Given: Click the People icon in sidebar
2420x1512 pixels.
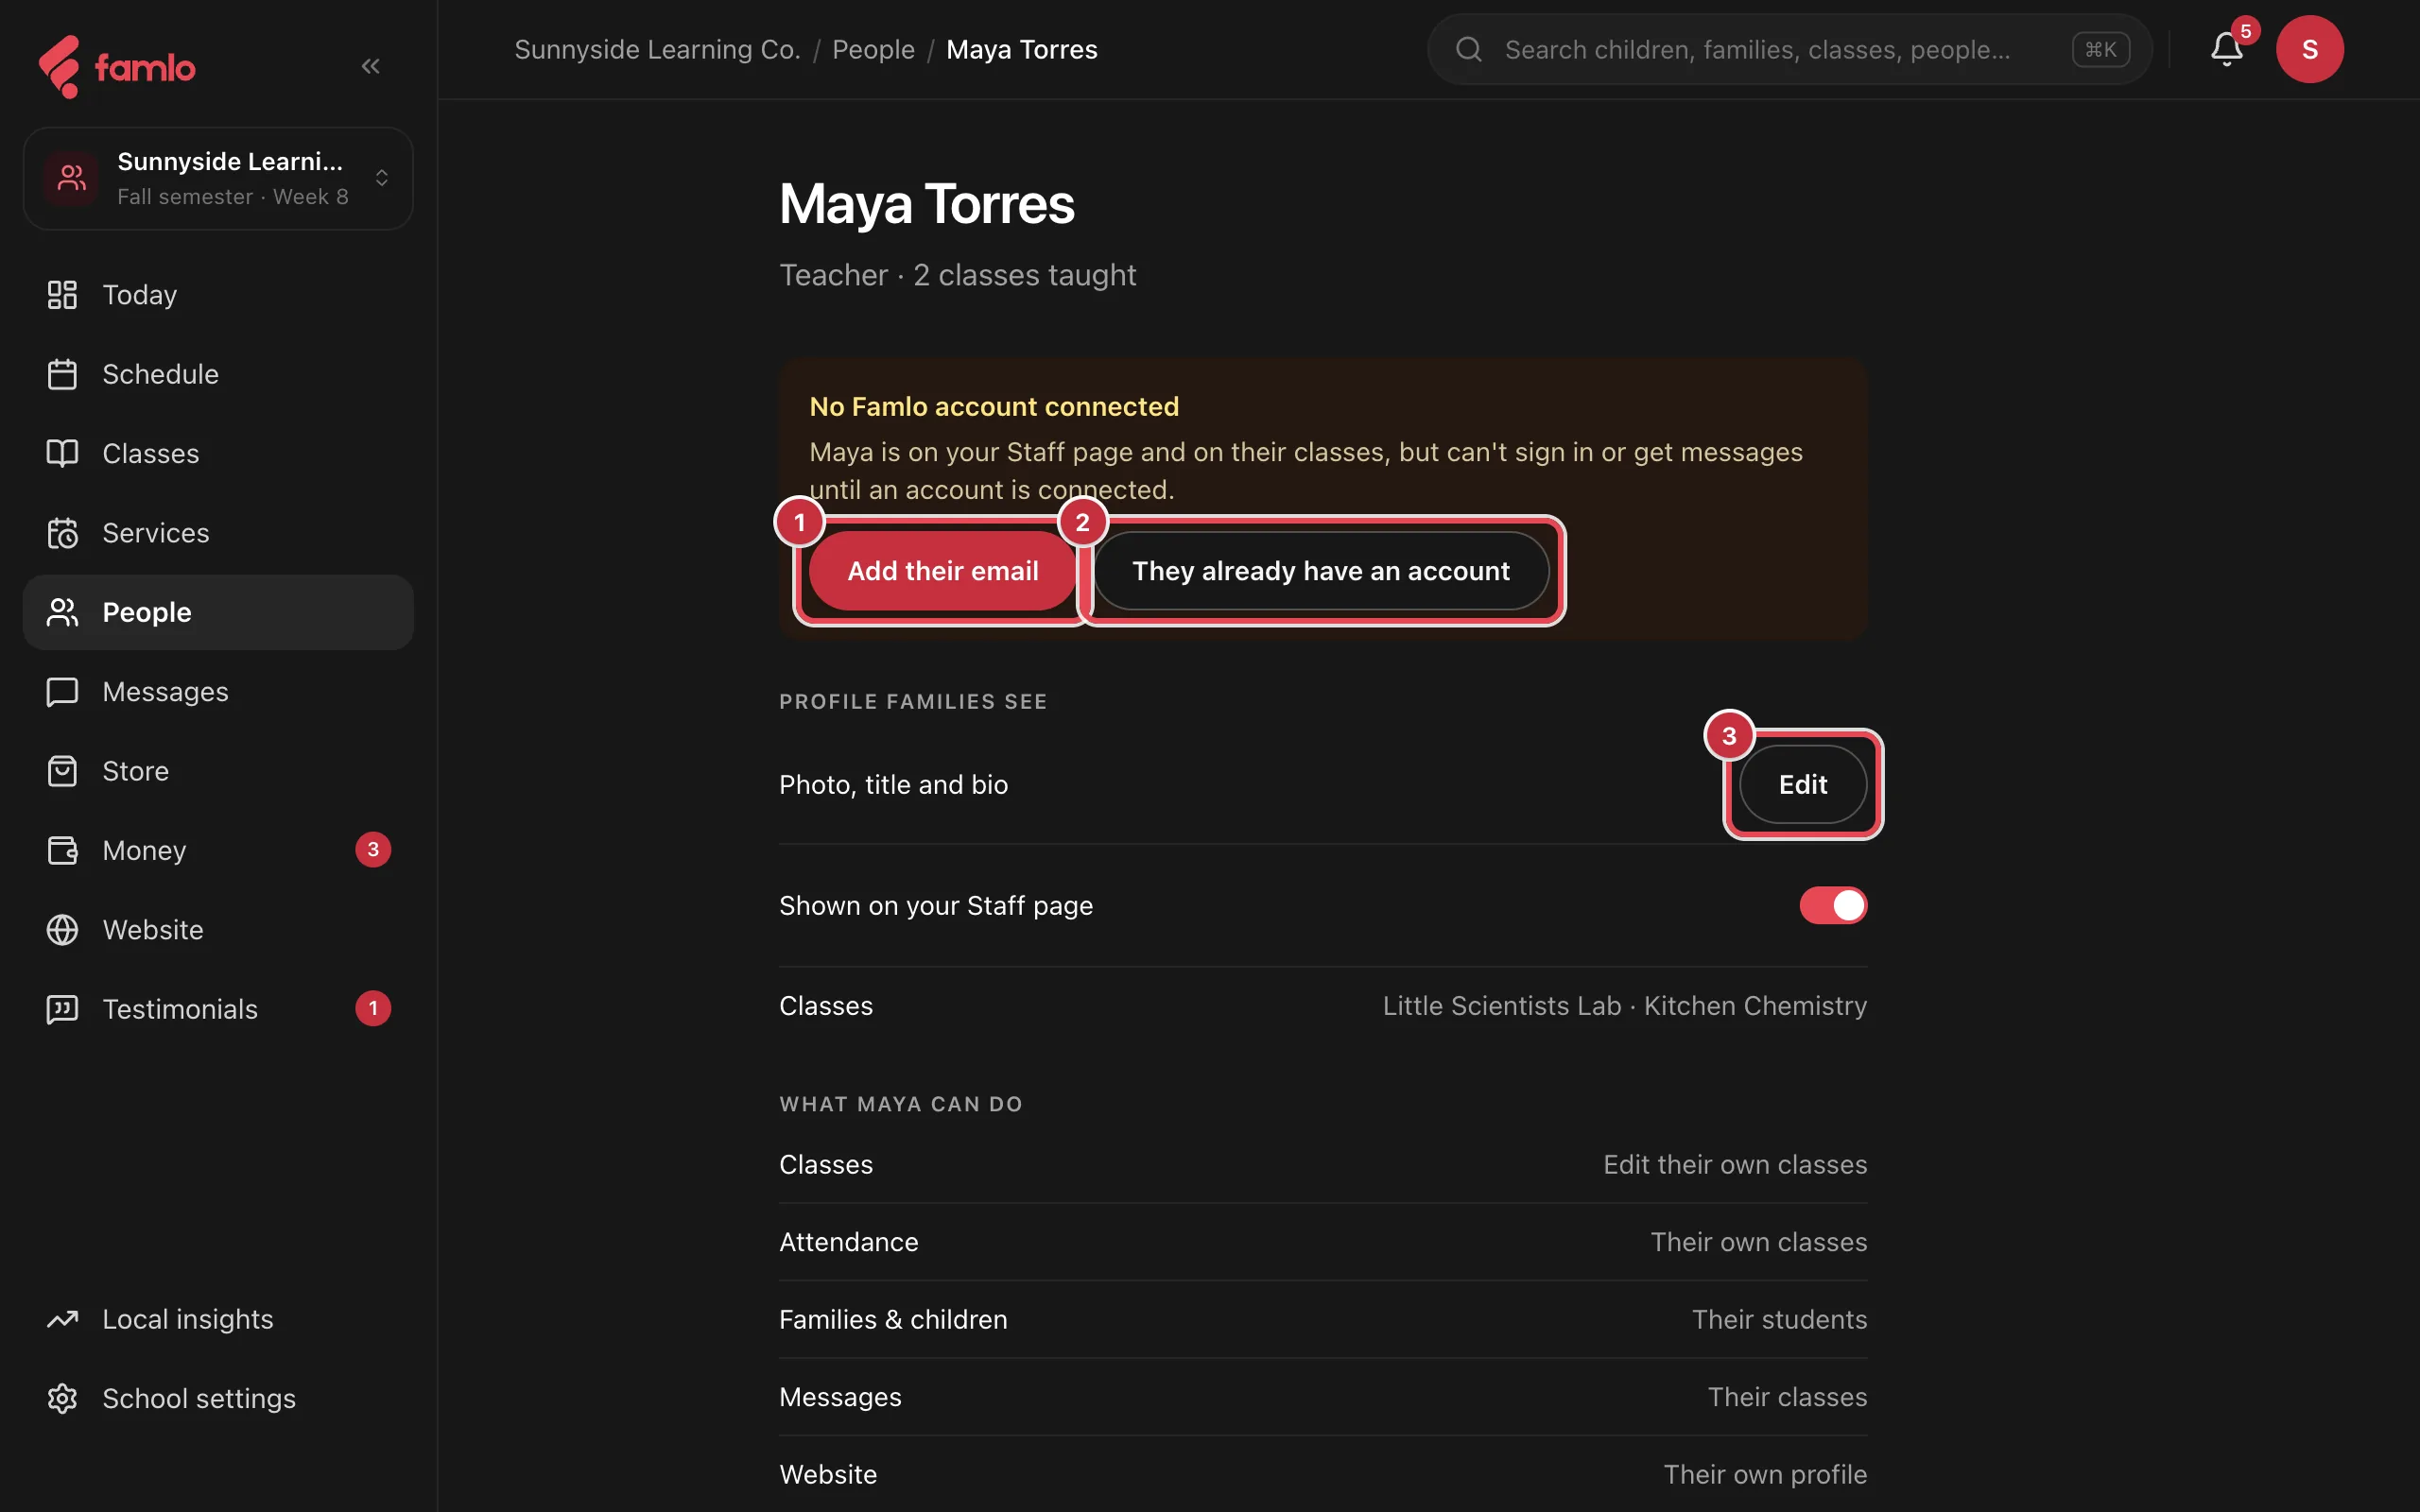Looking at the screenshot, I should (62, 612).
